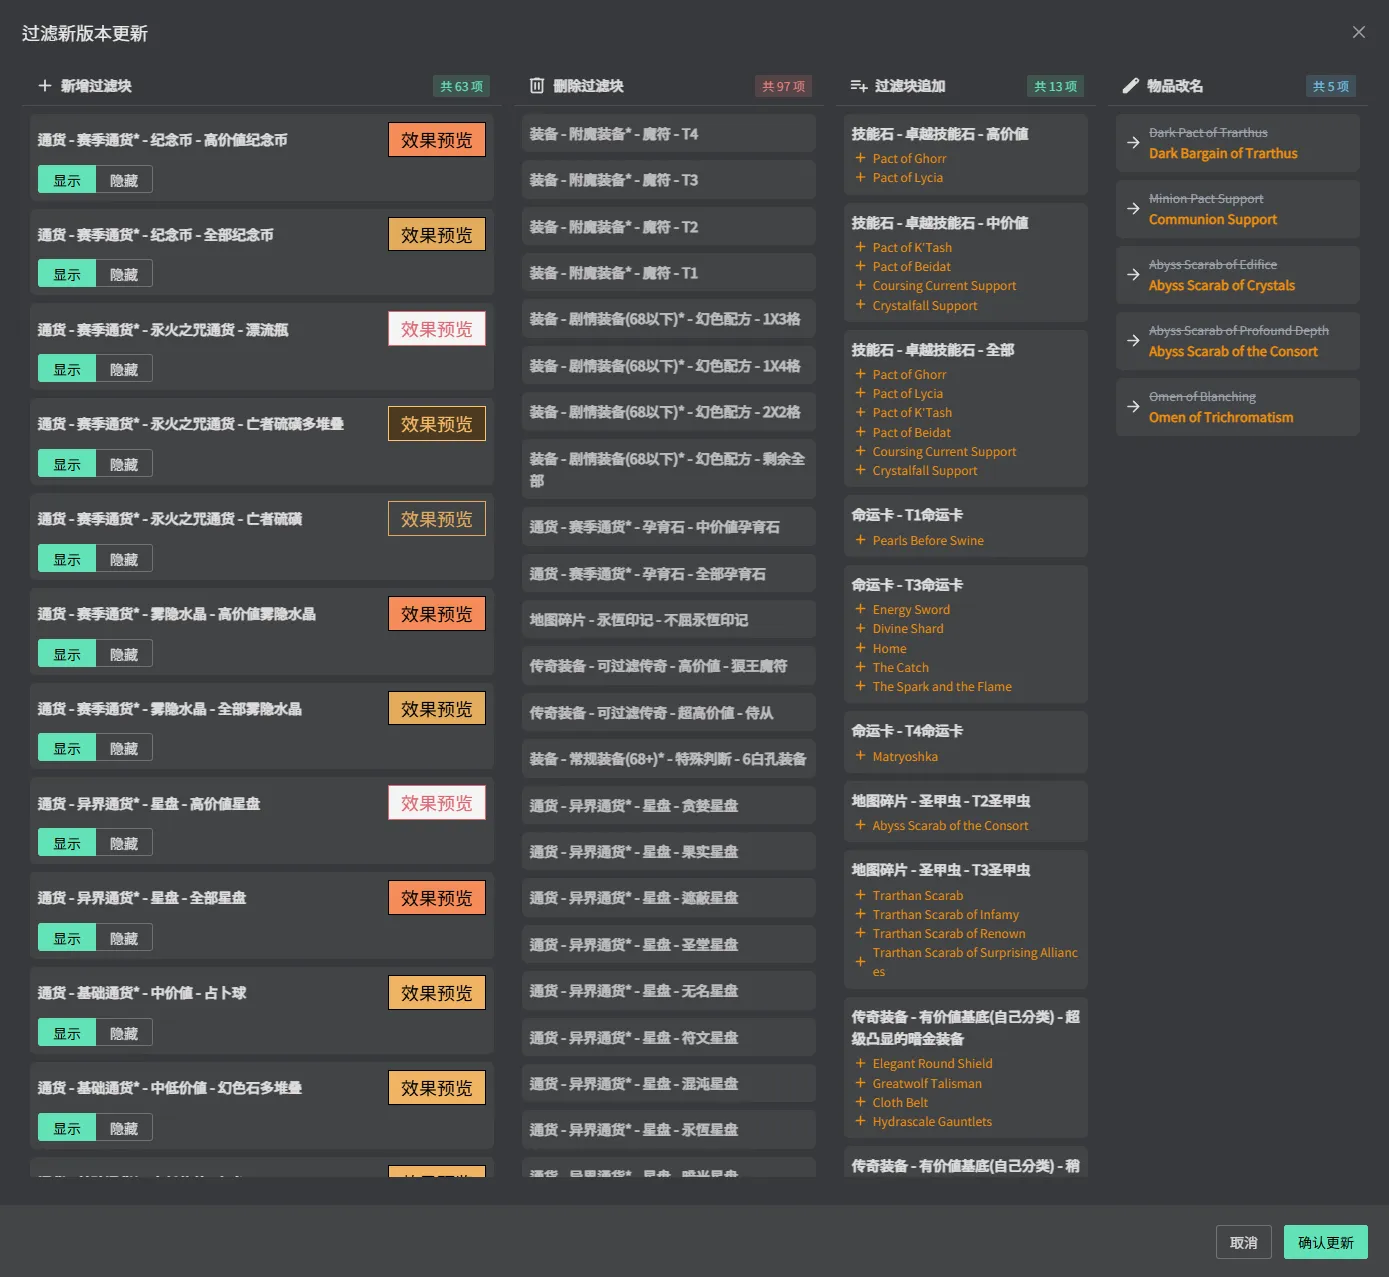Viewport: 1389px width, 1277px height.
Task: Preview effect for 高价值纪念币 block
Action: [437, 140]
